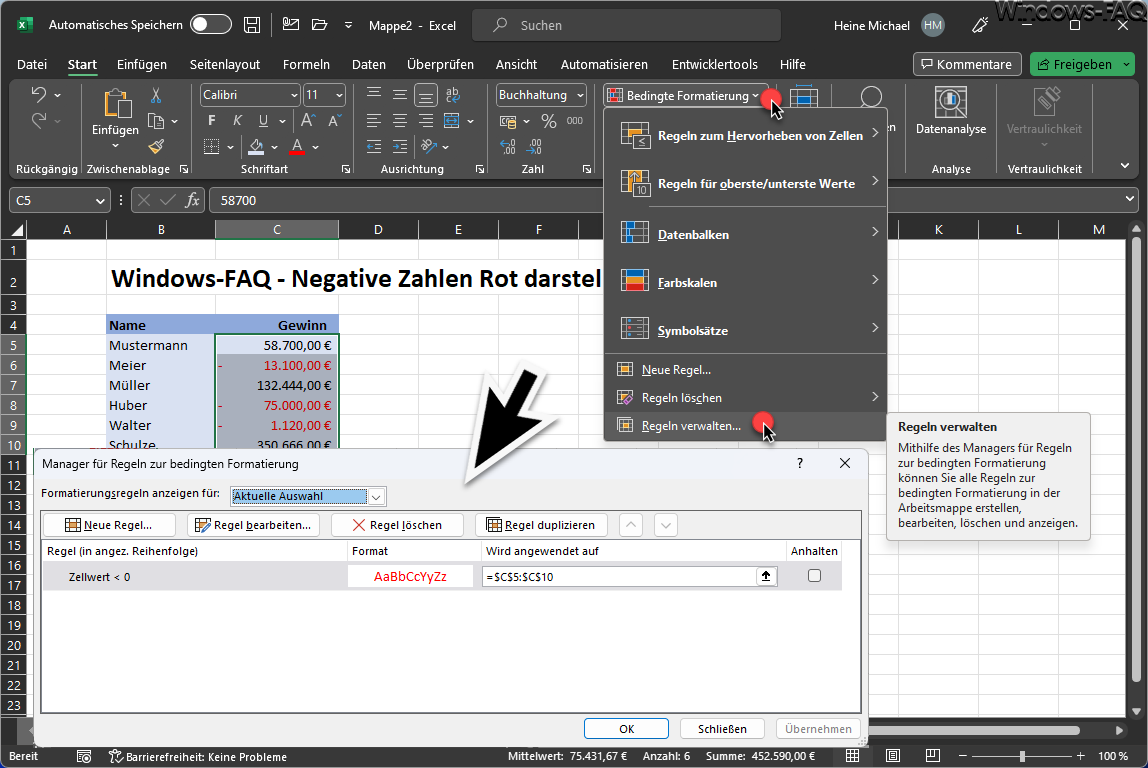Click the Suchen search box

tap(626, 25)
